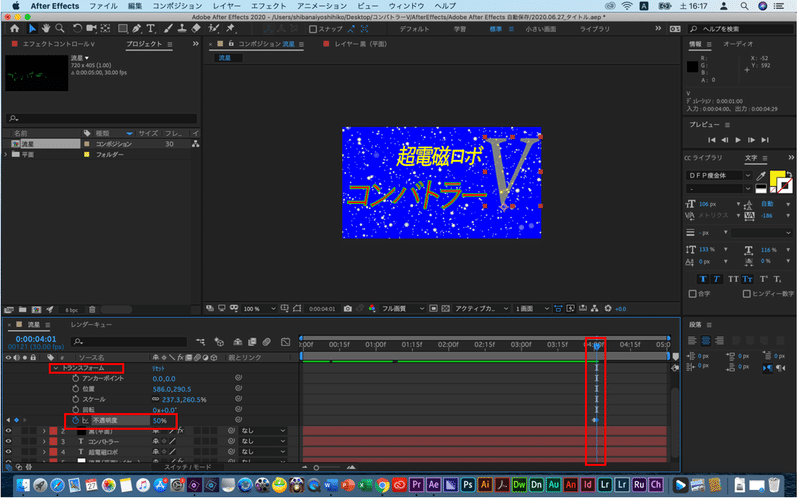Open the アクティブカメラ view dropdown
The width and height of the screenshot is (800, 499).
coord(482,309)
